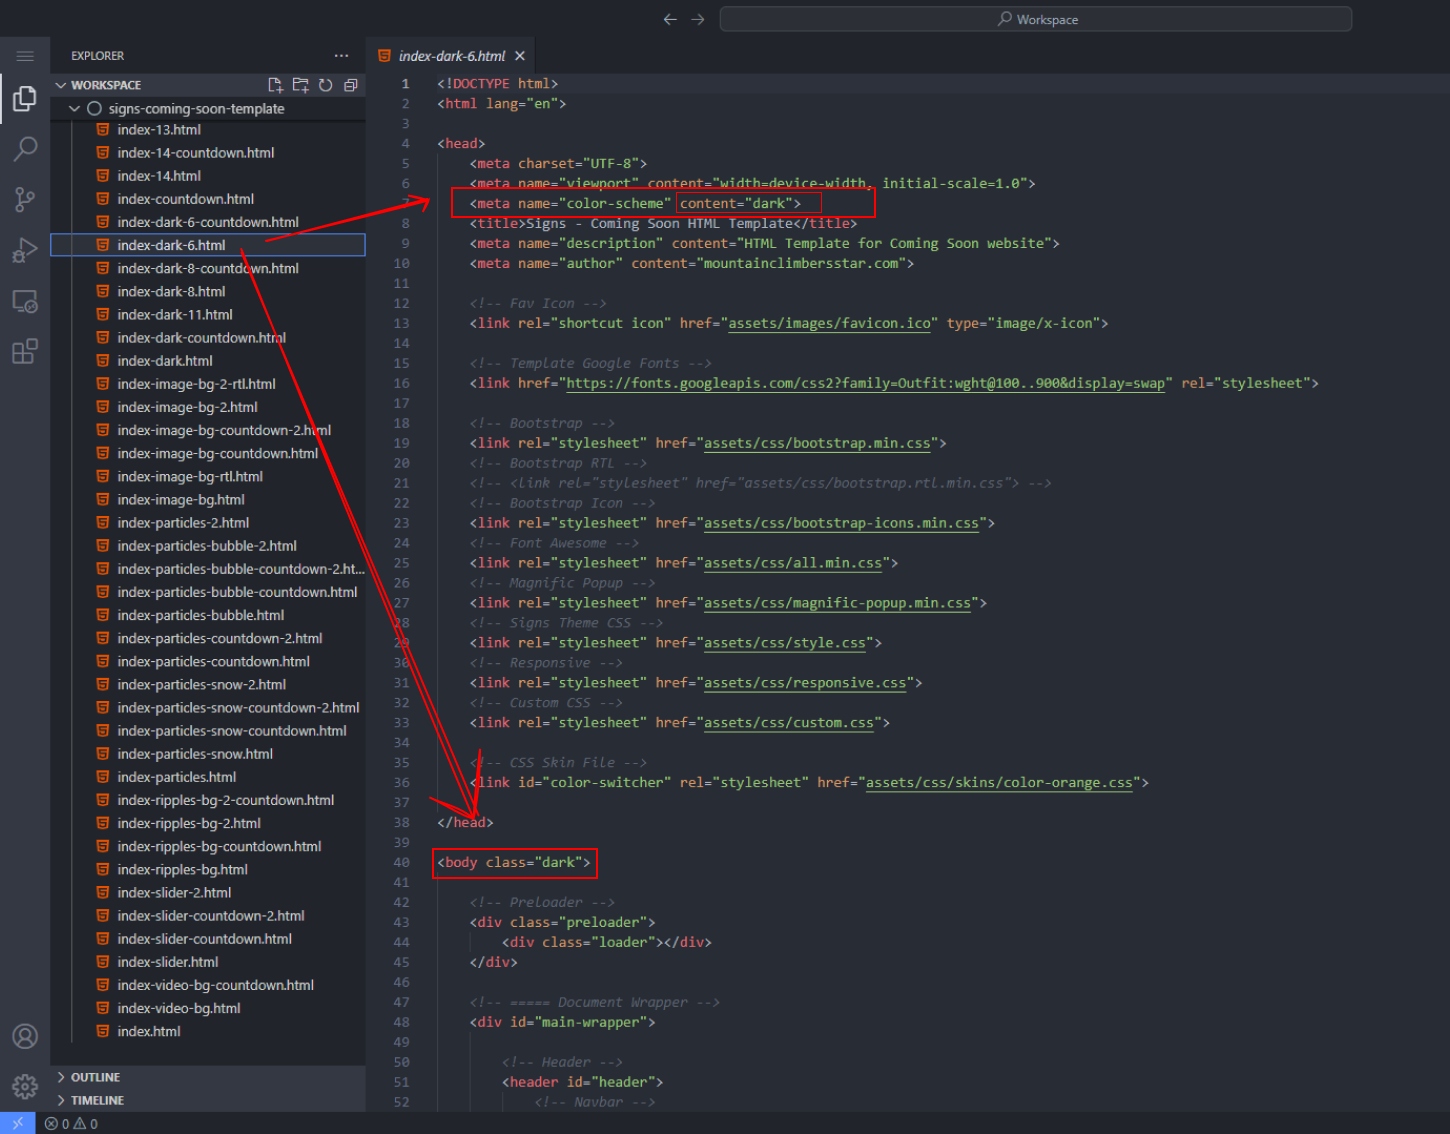Open index-dark-8.html in the file tree

(171, 291)
